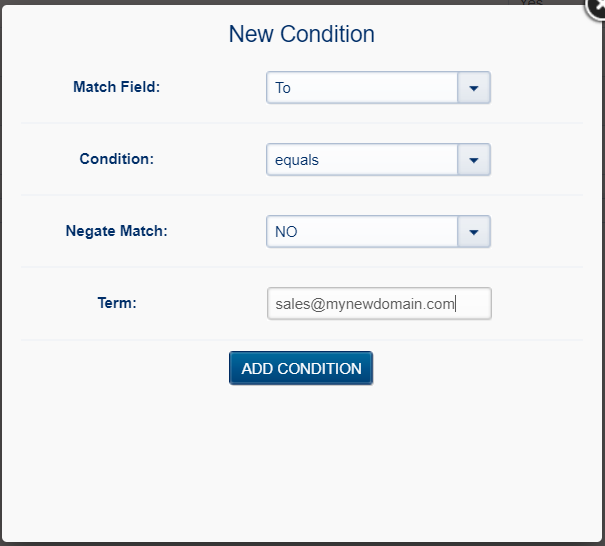Click the "Term:" label
The height and width of the screenshot is (546, 605).
[x=116, y=303]
